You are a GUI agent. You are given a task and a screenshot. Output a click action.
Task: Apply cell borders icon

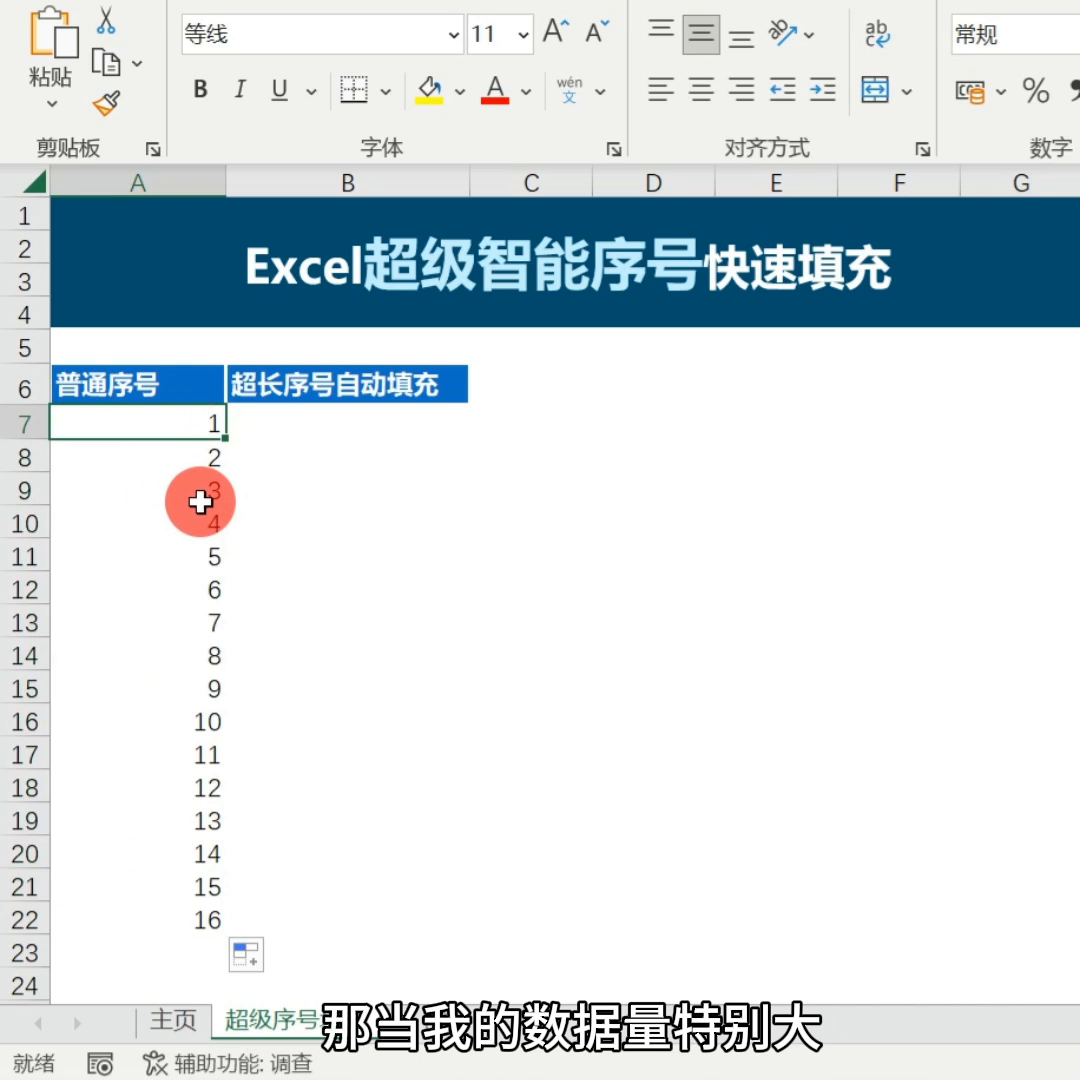coord(354,90)
